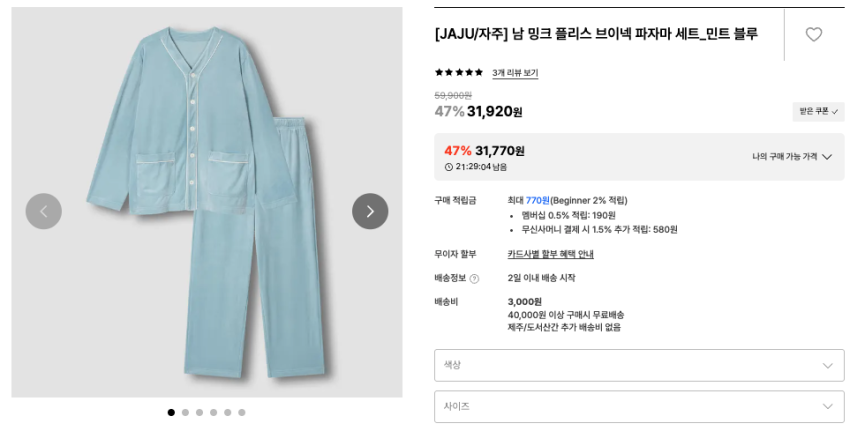Click the product title text

pos(596,34)
